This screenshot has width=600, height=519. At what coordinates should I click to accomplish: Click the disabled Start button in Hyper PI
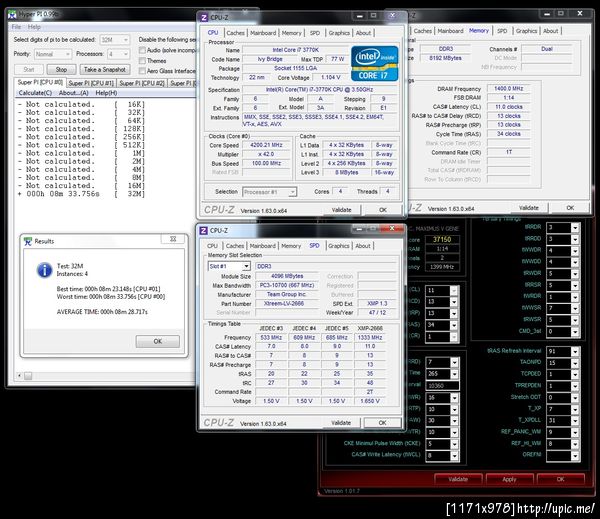29,70
